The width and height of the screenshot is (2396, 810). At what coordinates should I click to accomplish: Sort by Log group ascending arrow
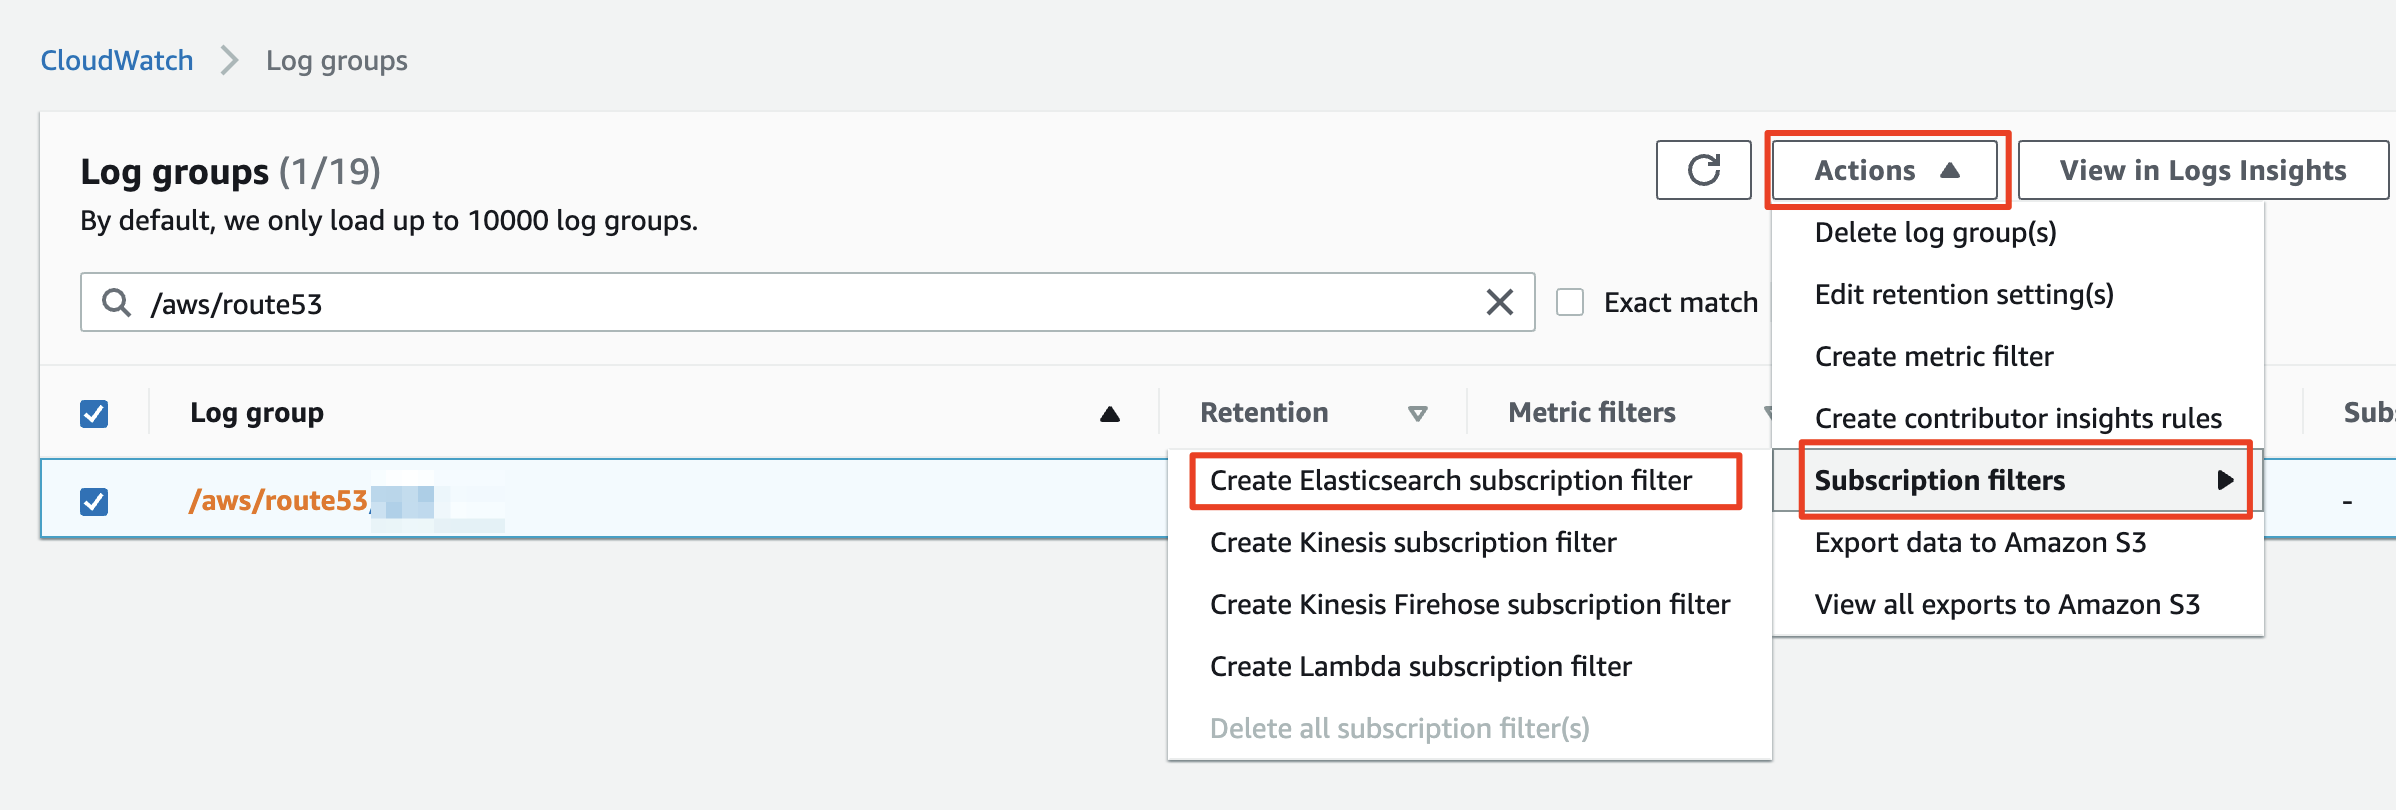tap(1110, 414)
